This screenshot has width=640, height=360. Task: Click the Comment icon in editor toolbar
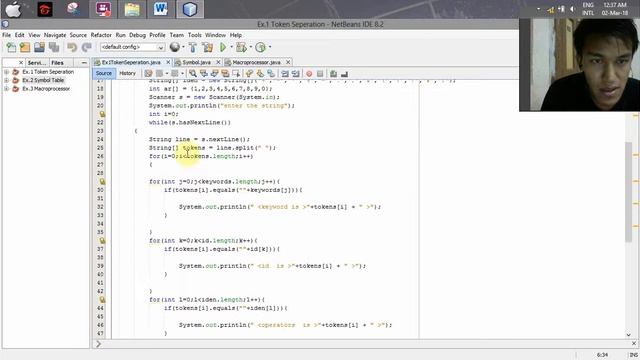[333, 73]
